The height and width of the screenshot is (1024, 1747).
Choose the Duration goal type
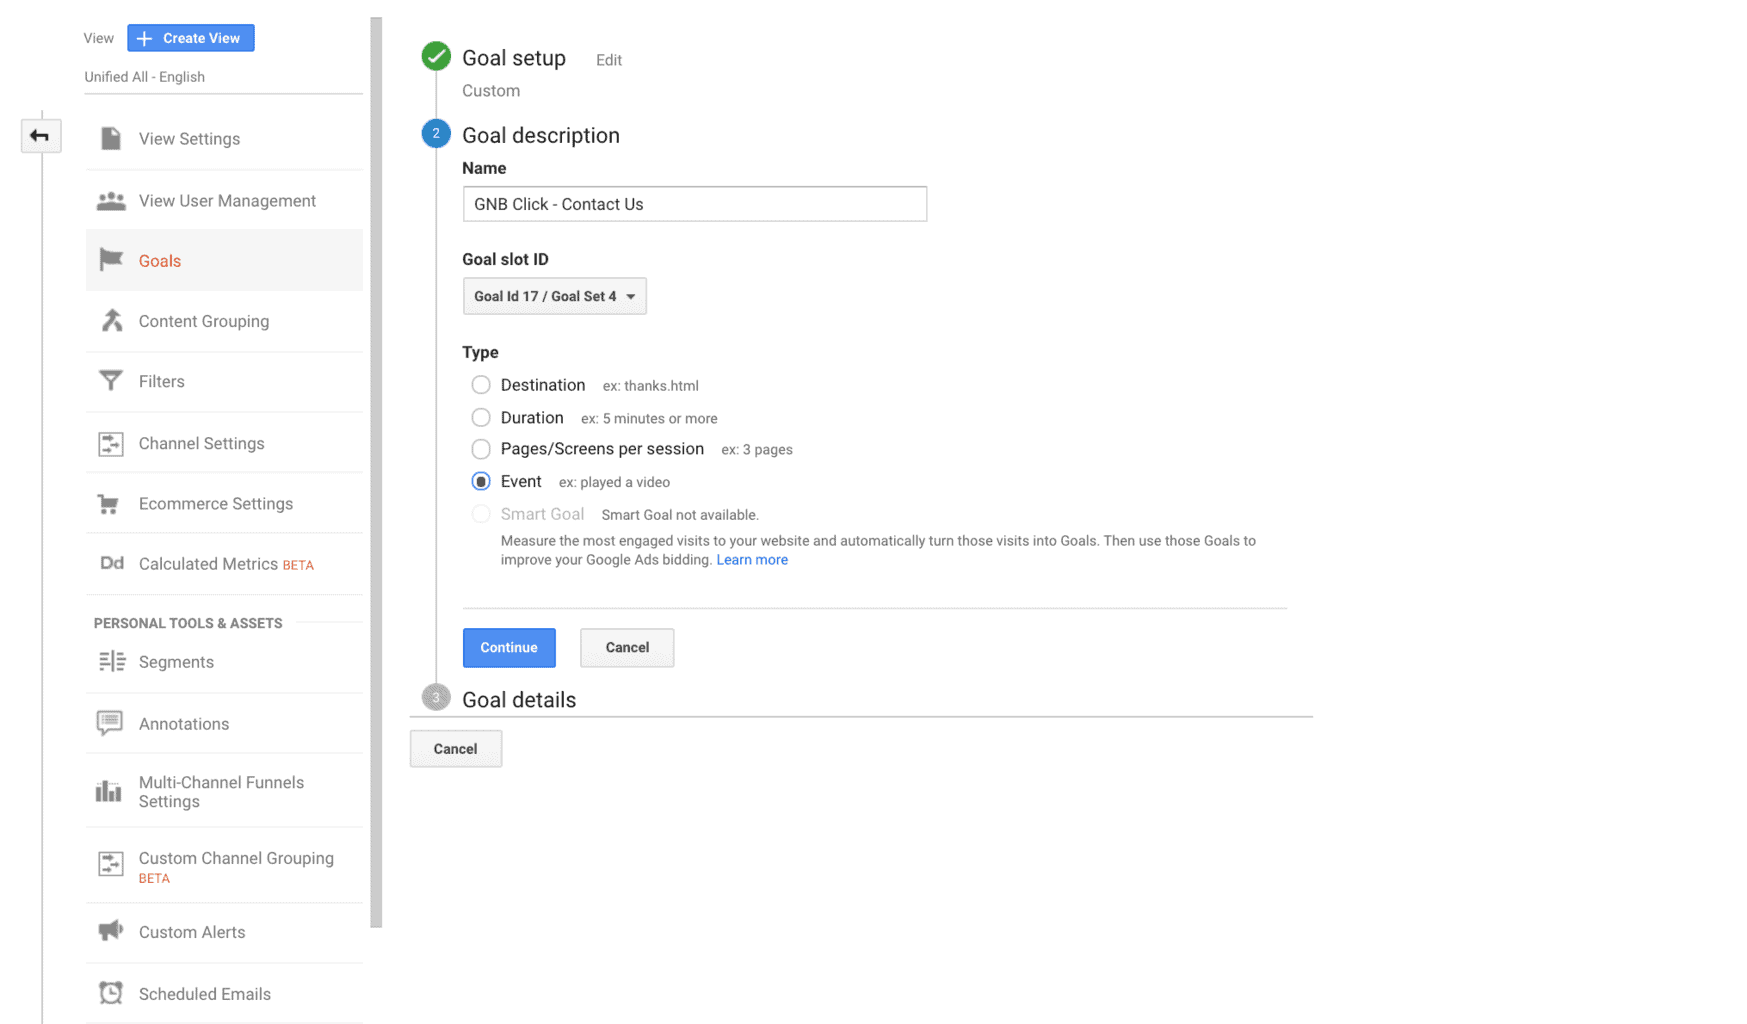(481, 417)
